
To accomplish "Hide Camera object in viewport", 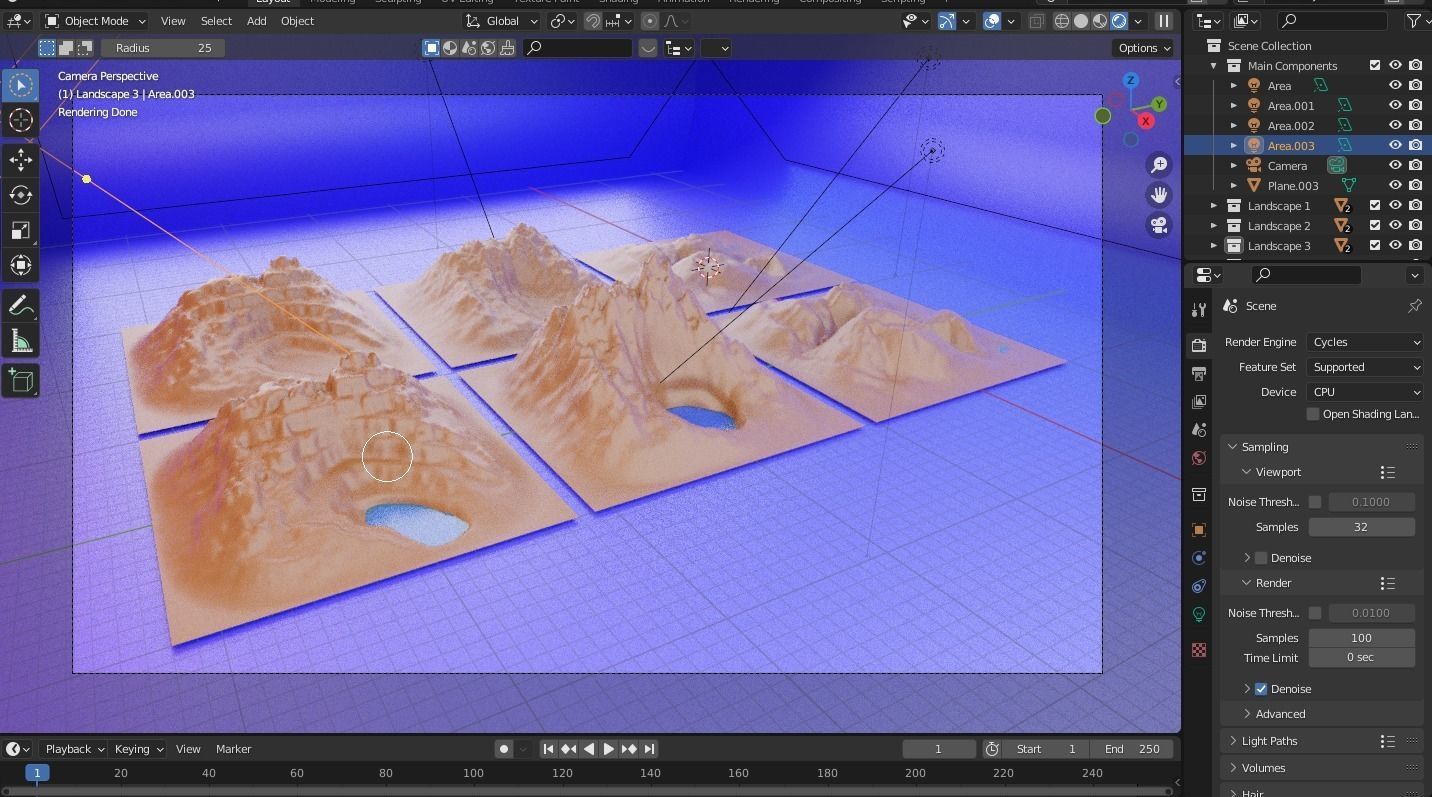I will [x=1395, y=166].
